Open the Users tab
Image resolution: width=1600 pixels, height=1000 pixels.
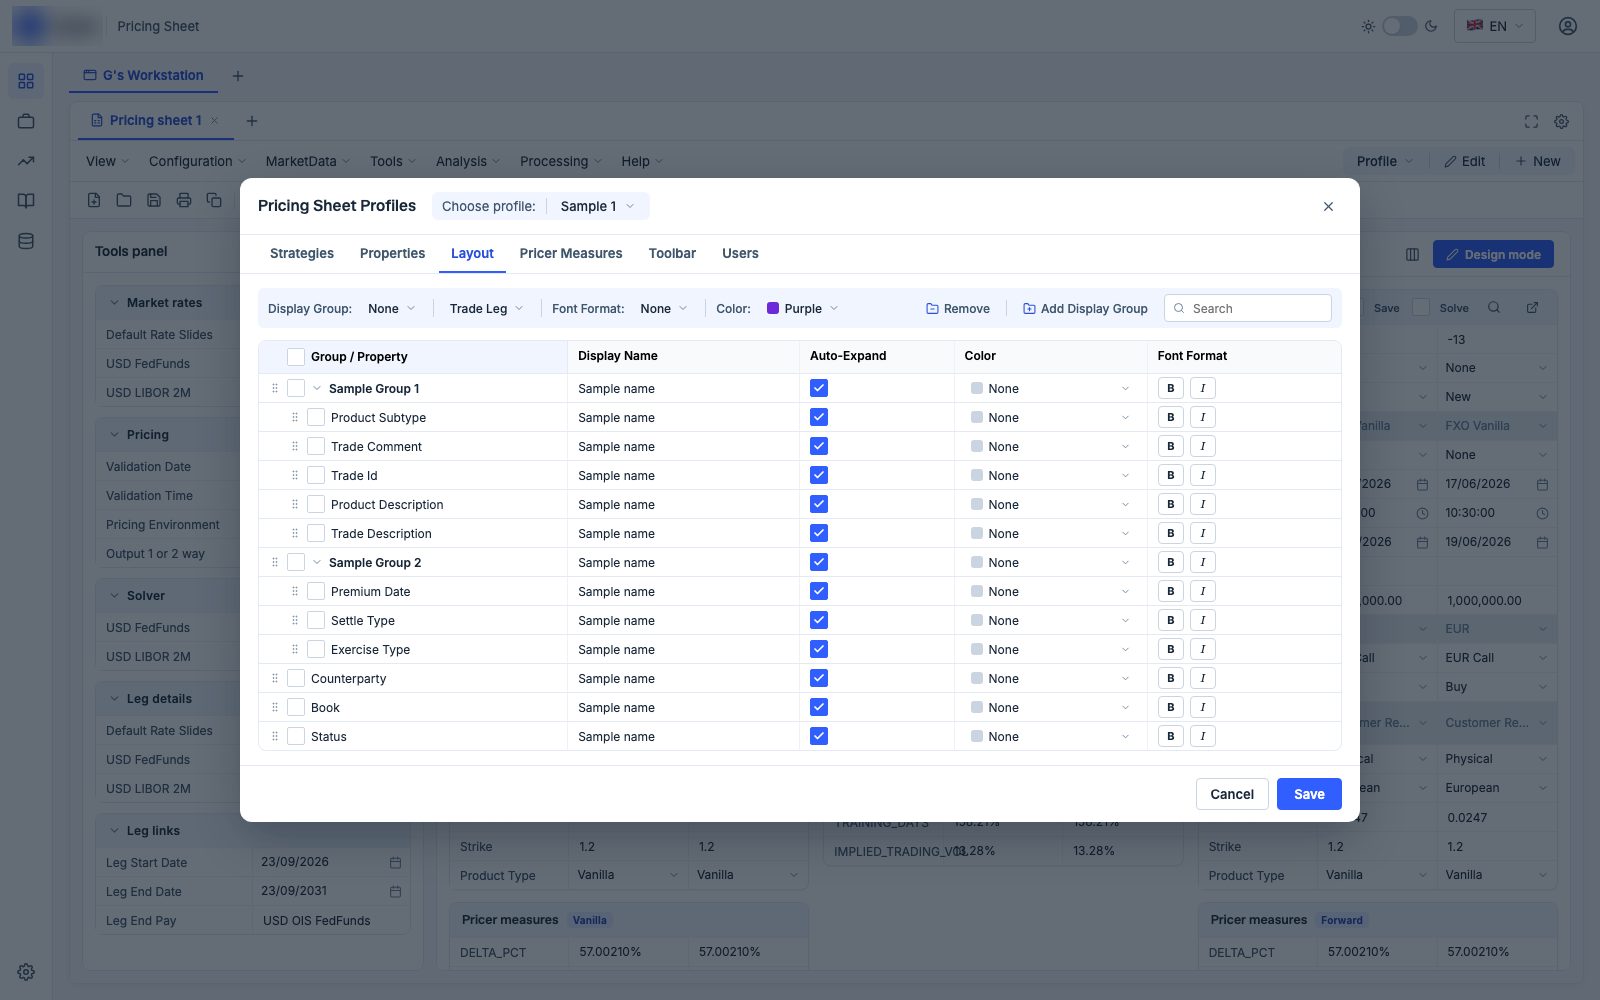pyautogui.click(x=740, y=253)
